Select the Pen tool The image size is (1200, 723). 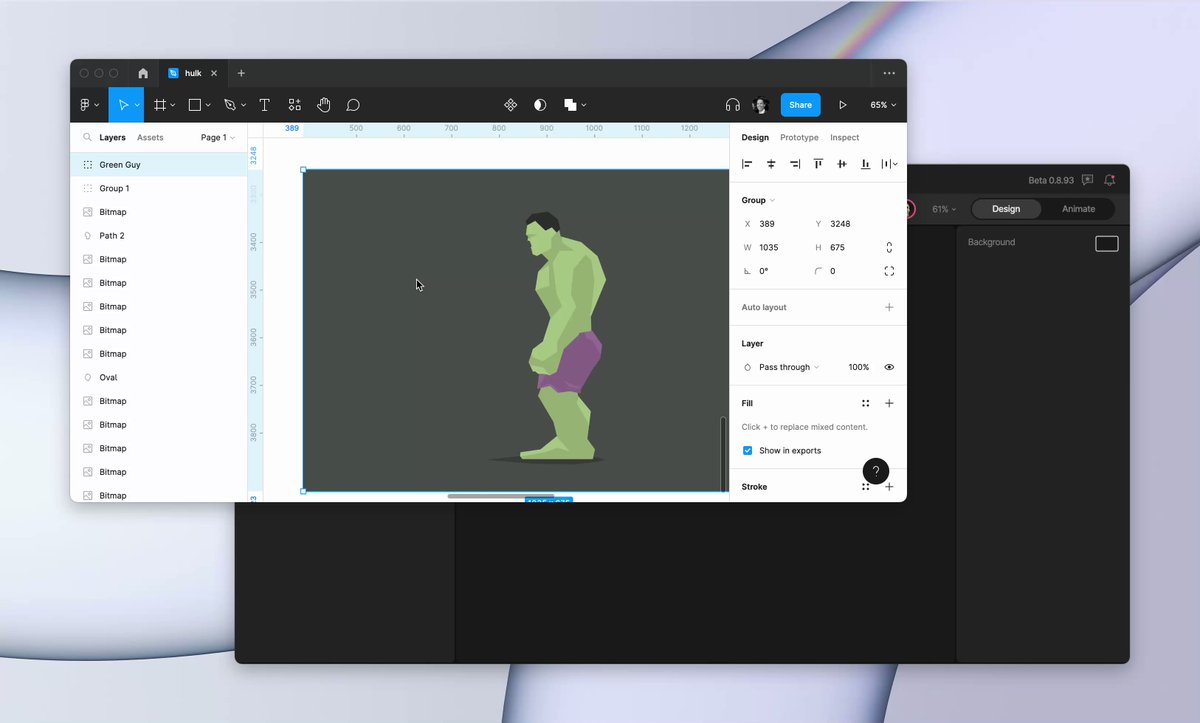coord(229,104)
